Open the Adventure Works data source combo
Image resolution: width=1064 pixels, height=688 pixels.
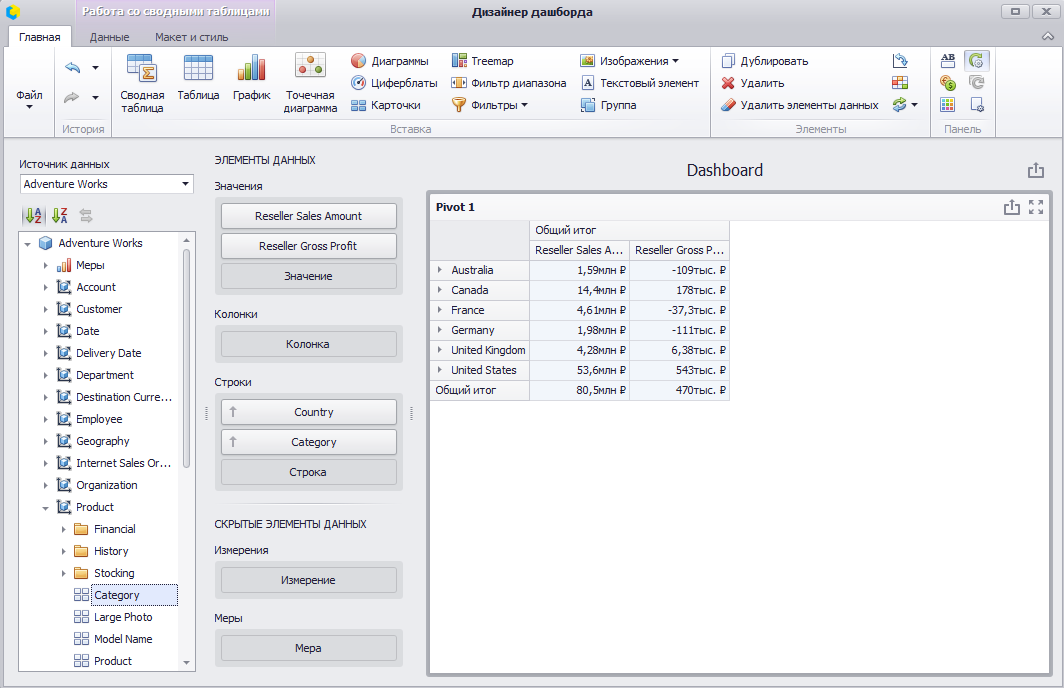[x=107, y=184]
